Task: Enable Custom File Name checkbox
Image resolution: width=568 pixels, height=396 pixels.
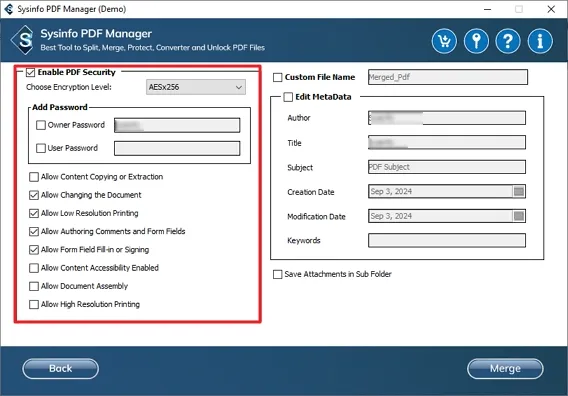Action: [277, 77]
